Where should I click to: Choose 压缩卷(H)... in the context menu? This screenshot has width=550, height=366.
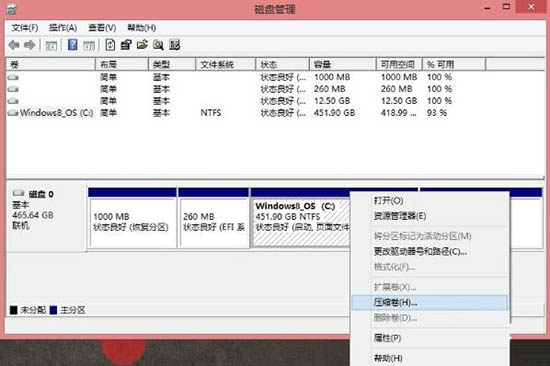click(x=430, y=302)
